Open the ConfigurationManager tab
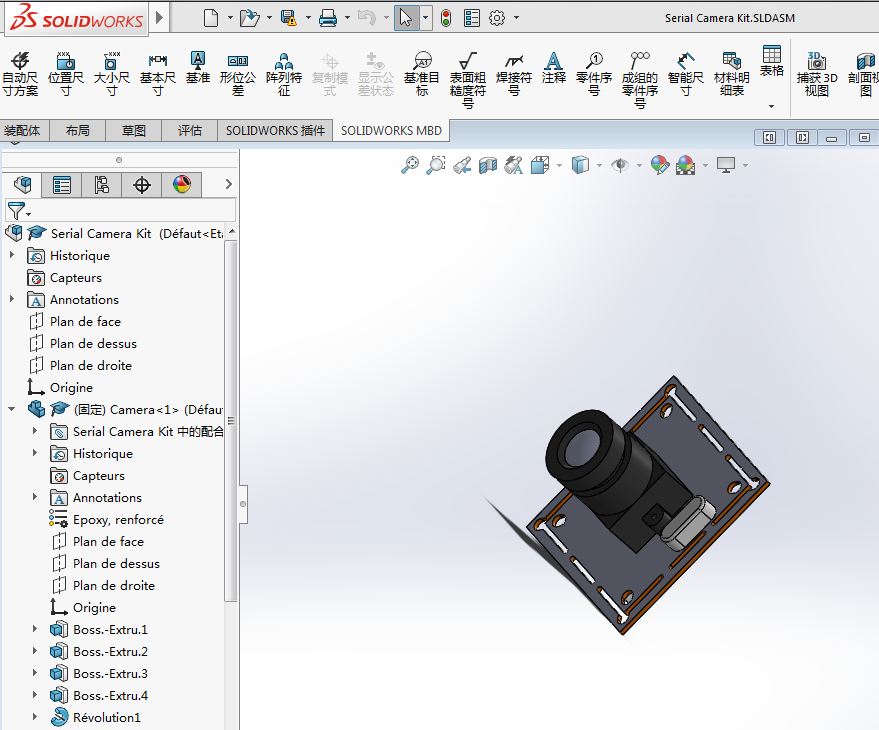 (x=101, y=184)
